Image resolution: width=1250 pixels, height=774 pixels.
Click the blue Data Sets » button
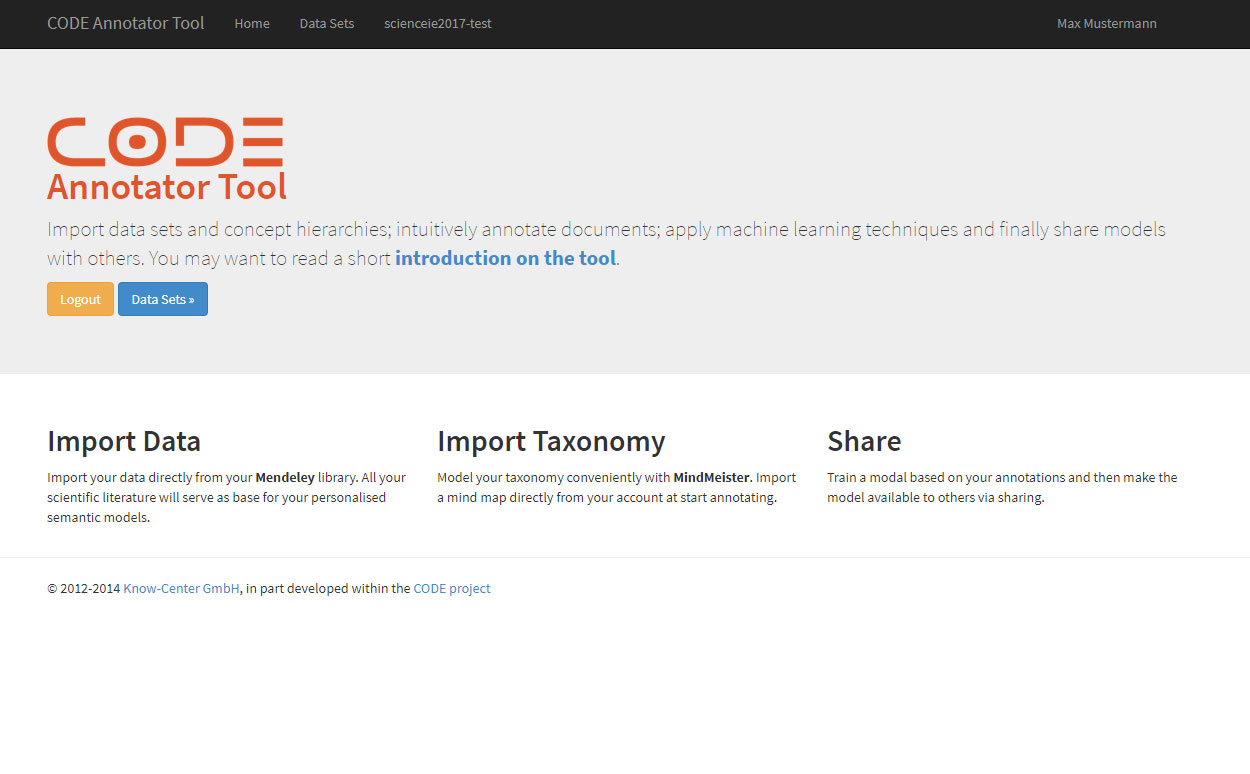(163, 299)
